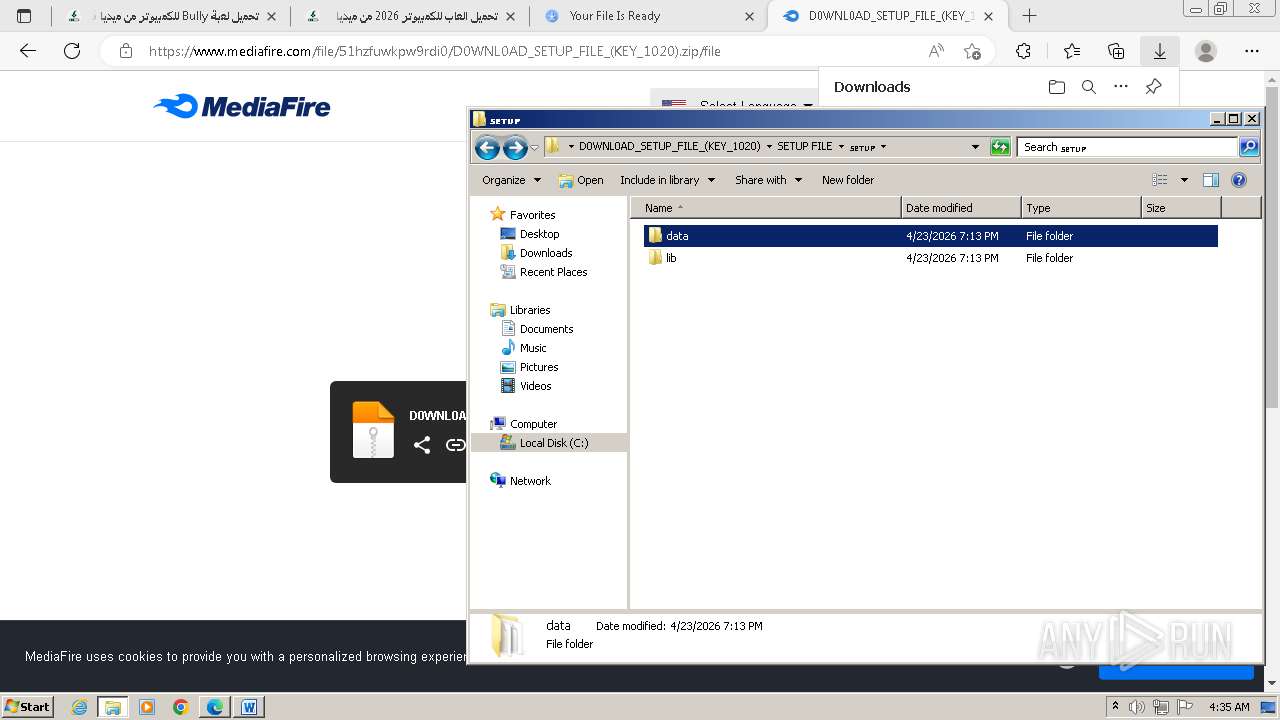
Task: Click inside the Search SETUP field
Action: (1127, 147)
